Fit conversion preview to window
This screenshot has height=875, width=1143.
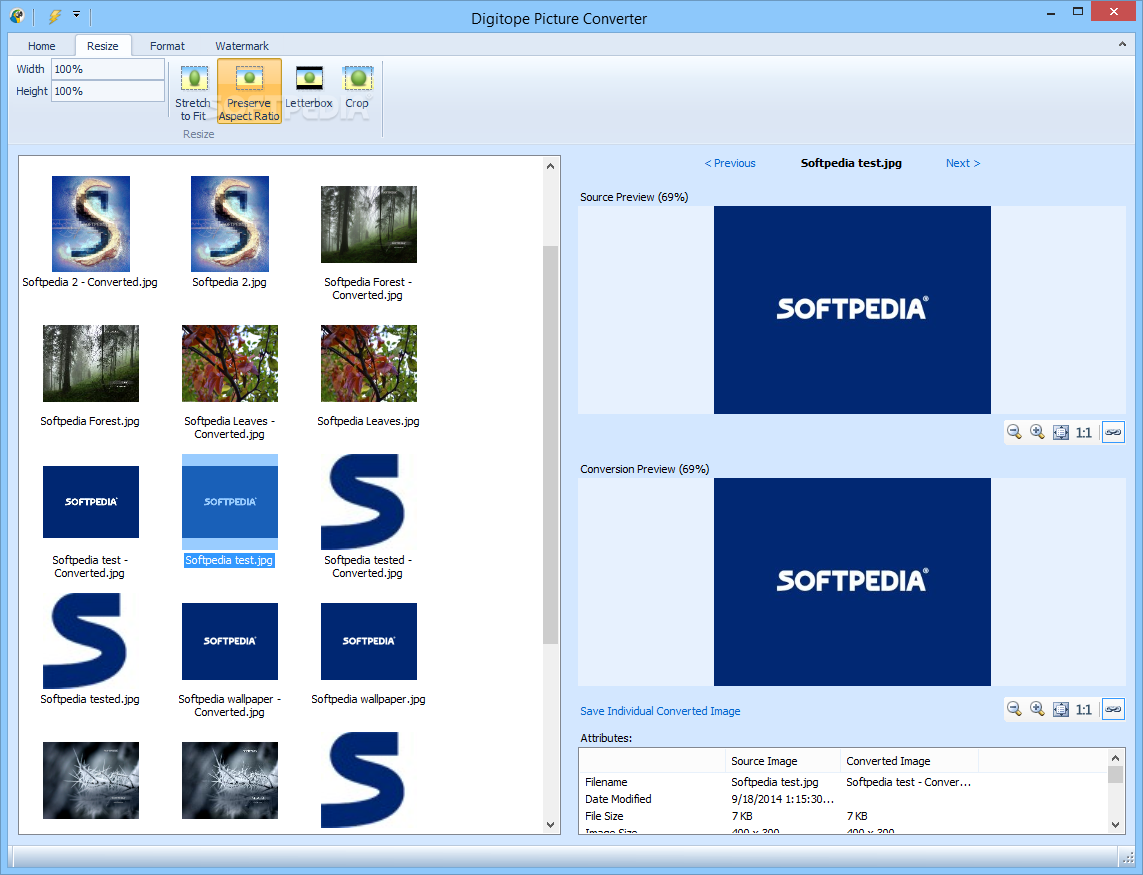click(x=1061, y=709)
